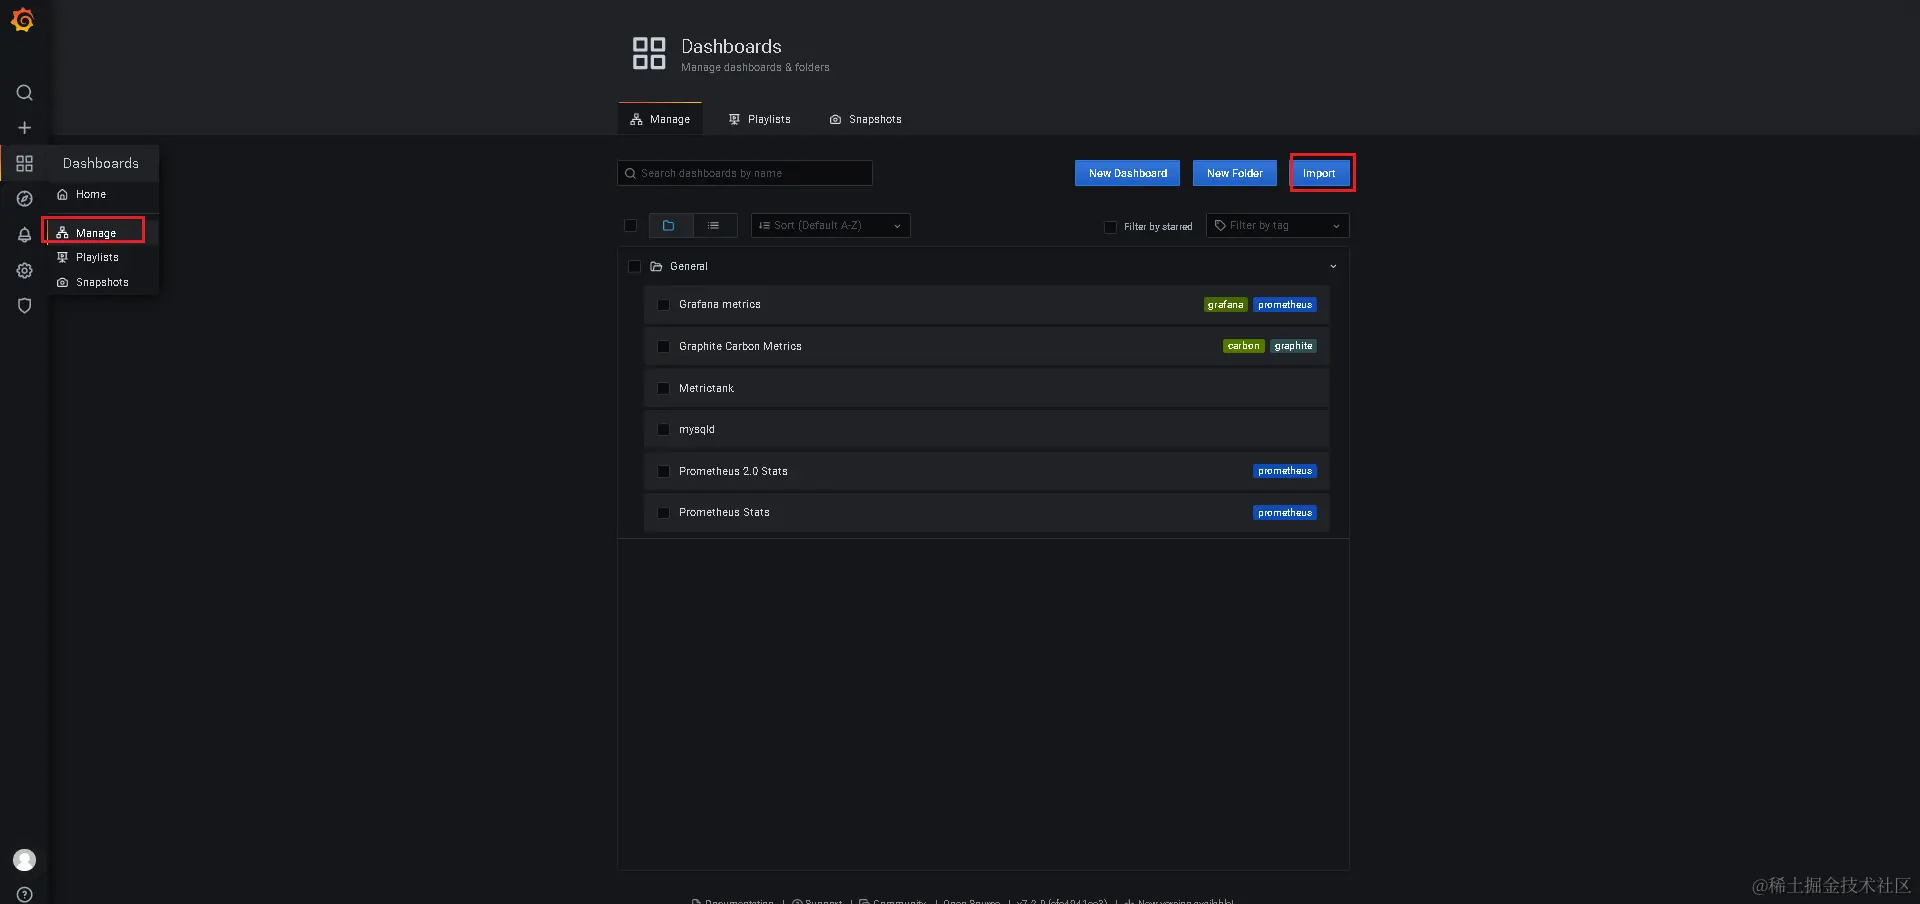The width and height of the screenshot is (1920, 904).
Task: Check the Graphite Carbon Metrics checkbox
Action: [x=663, y=347]
